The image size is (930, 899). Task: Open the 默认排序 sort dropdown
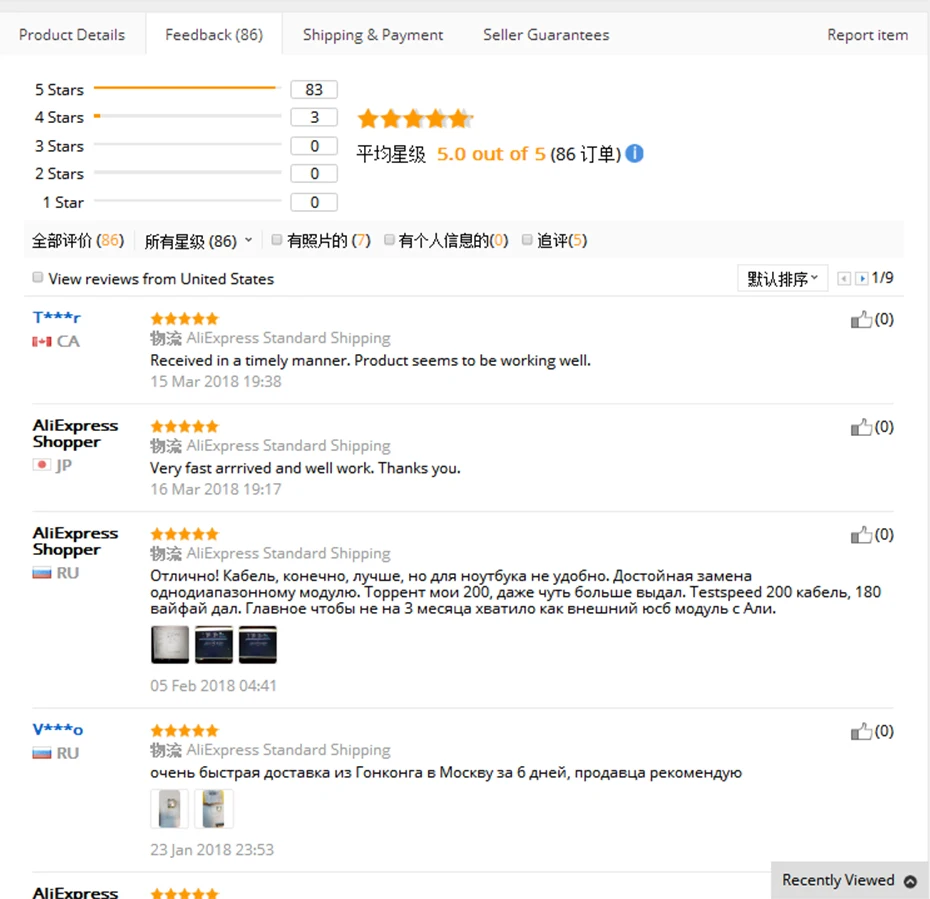[782, 279]
